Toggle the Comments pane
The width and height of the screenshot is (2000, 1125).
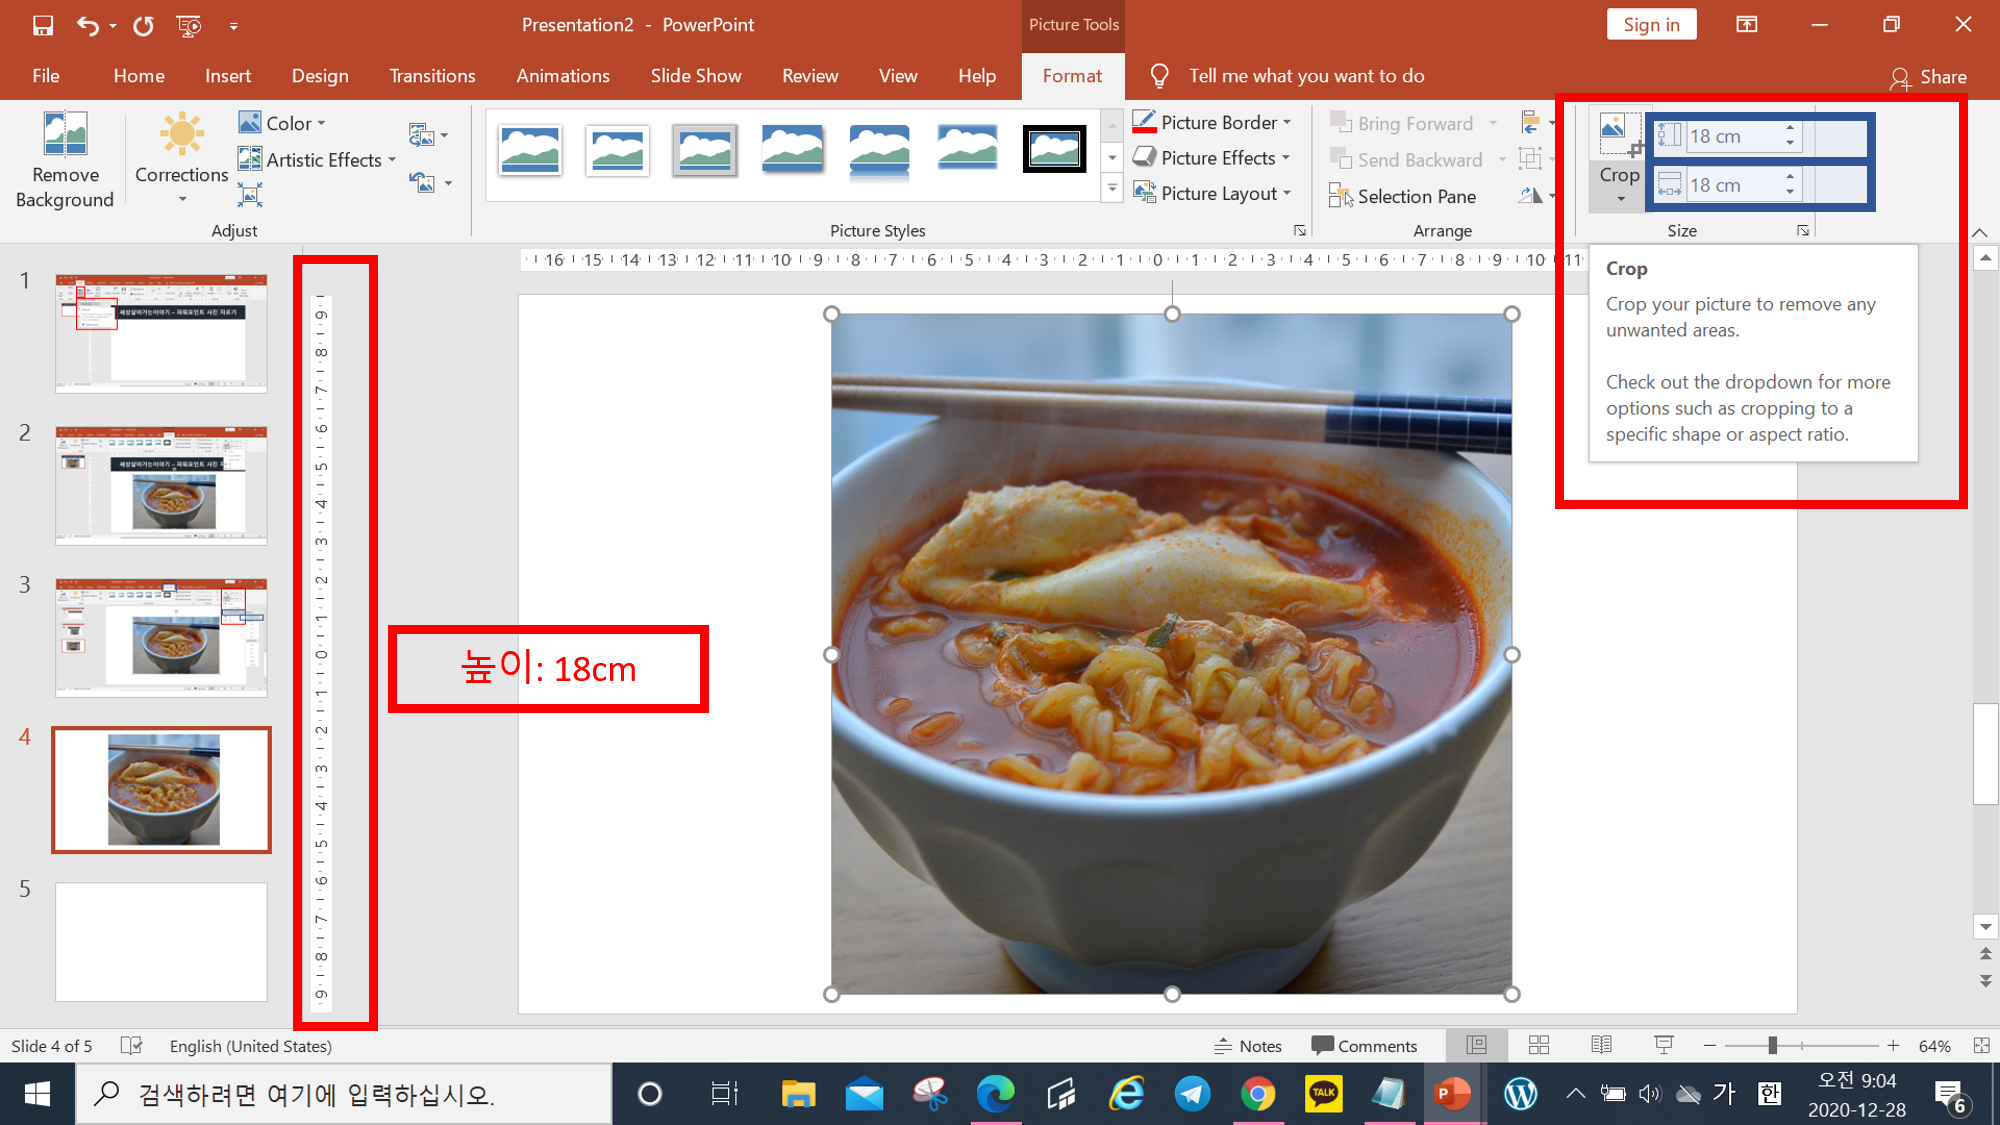pos(1364,1045)
